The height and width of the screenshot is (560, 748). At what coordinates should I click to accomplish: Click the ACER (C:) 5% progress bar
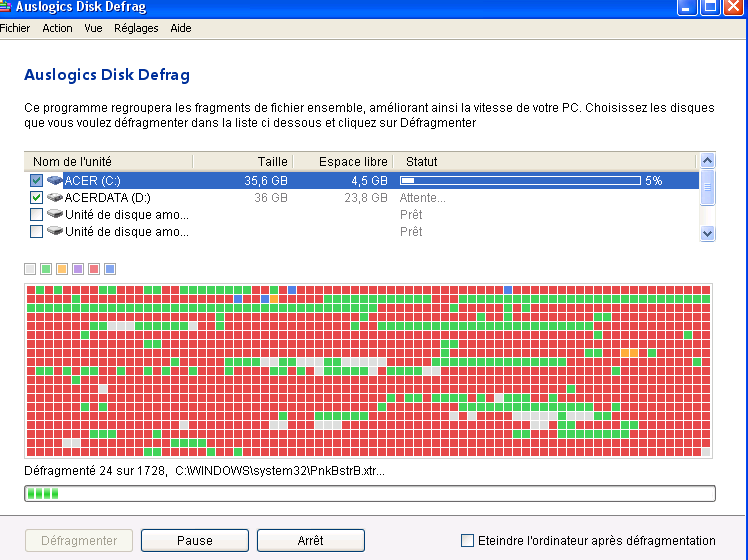click(520, 180)
